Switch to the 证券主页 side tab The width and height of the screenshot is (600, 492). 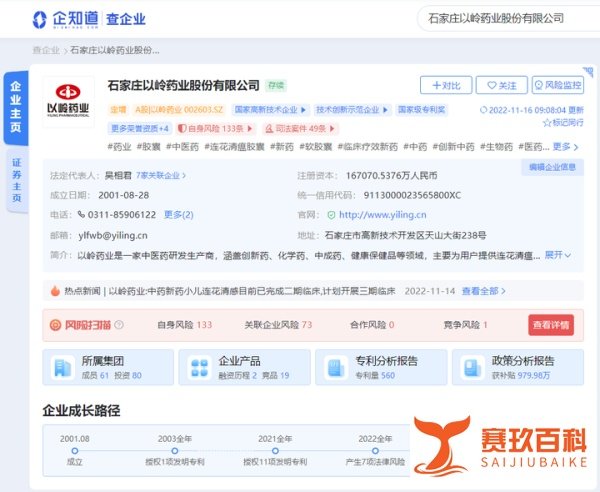click(x=17, y=180)
